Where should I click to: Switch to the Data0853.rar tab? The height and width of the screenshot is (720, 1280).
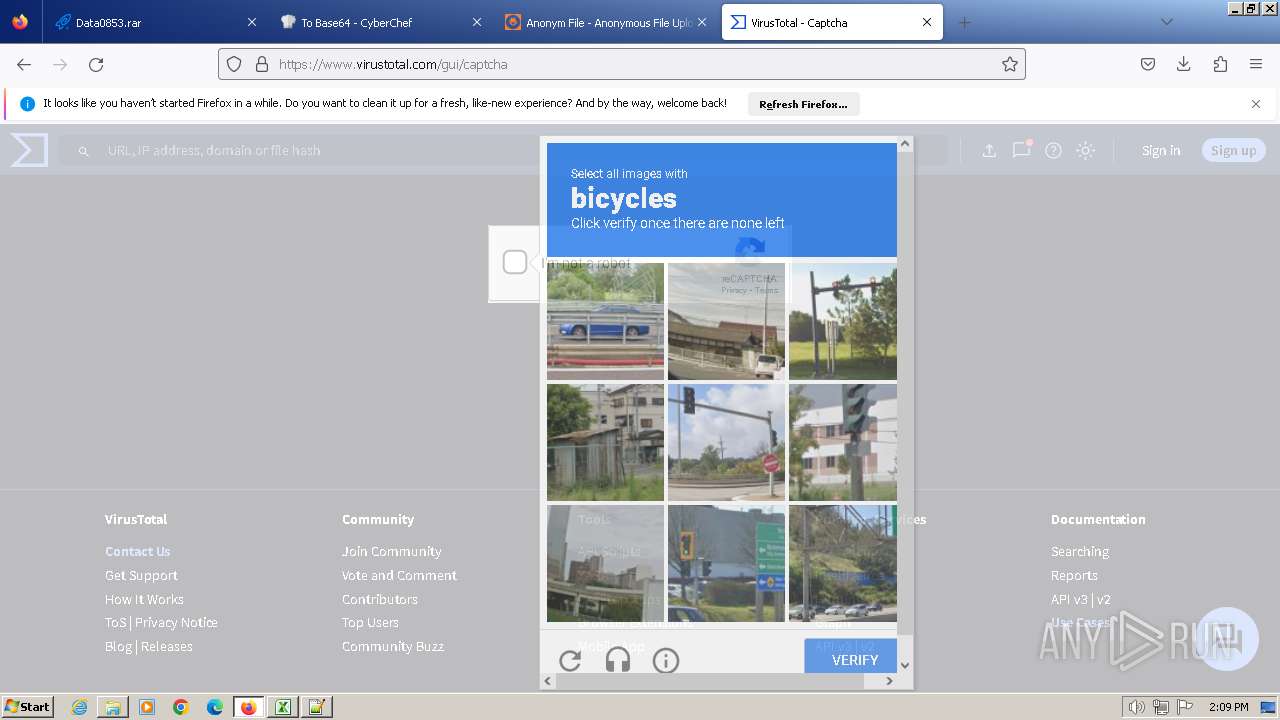tap(156, 22)
